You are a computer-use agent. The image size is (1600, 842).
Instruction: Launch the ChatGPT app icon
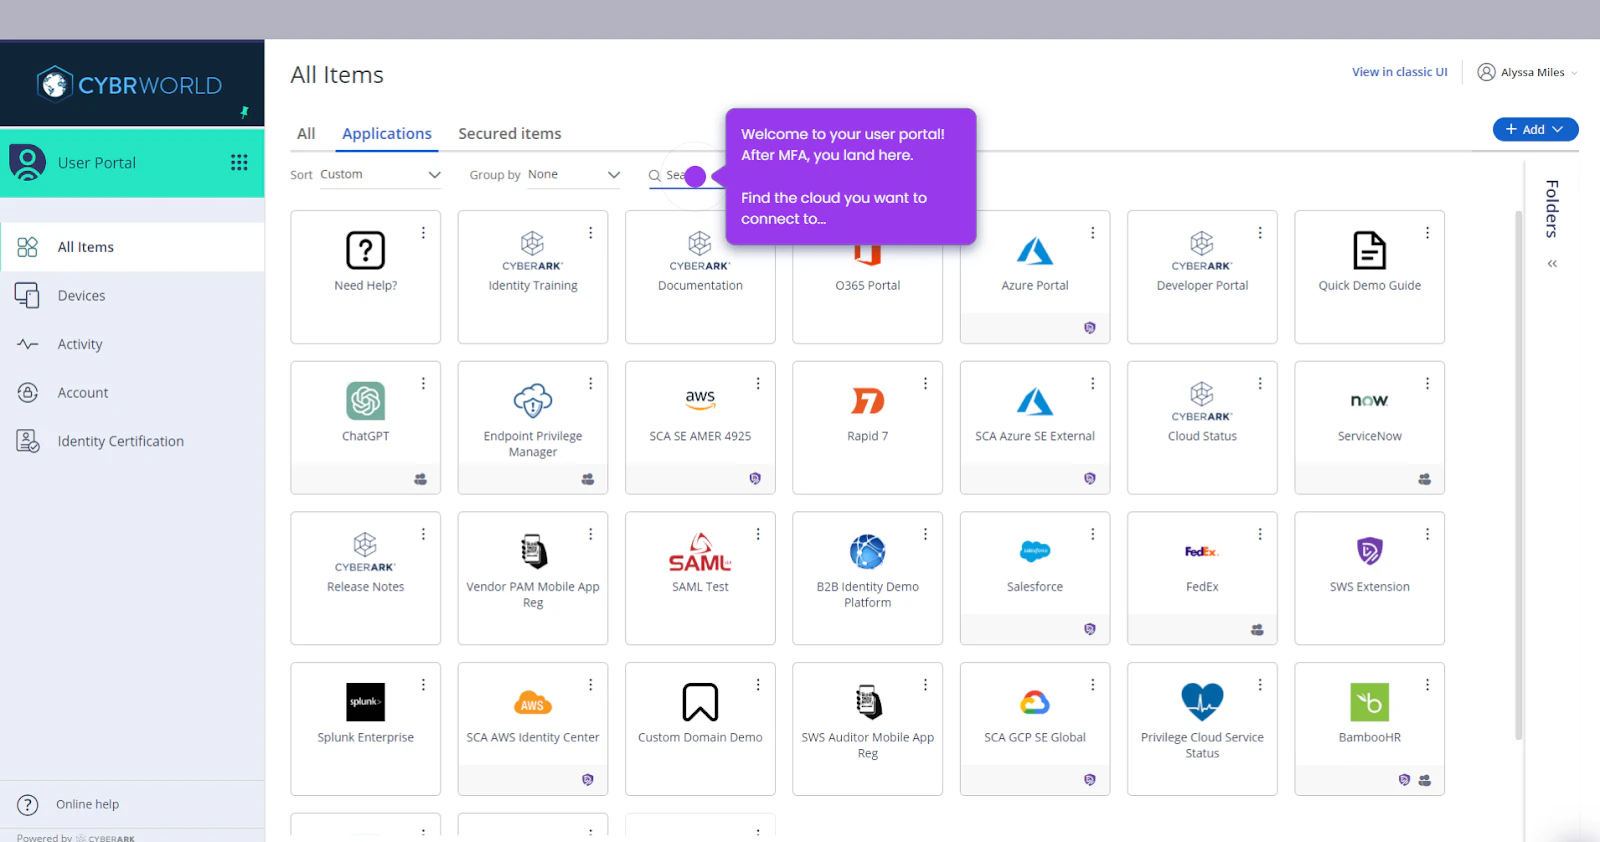[x=365, y=401]
